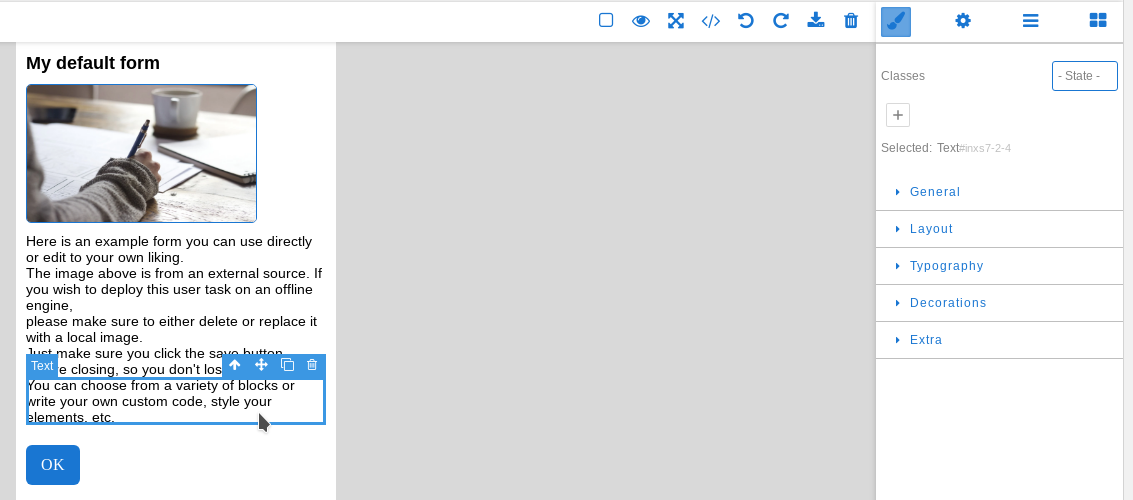
Task: Open the code view icon
Action: click(711, 20)
